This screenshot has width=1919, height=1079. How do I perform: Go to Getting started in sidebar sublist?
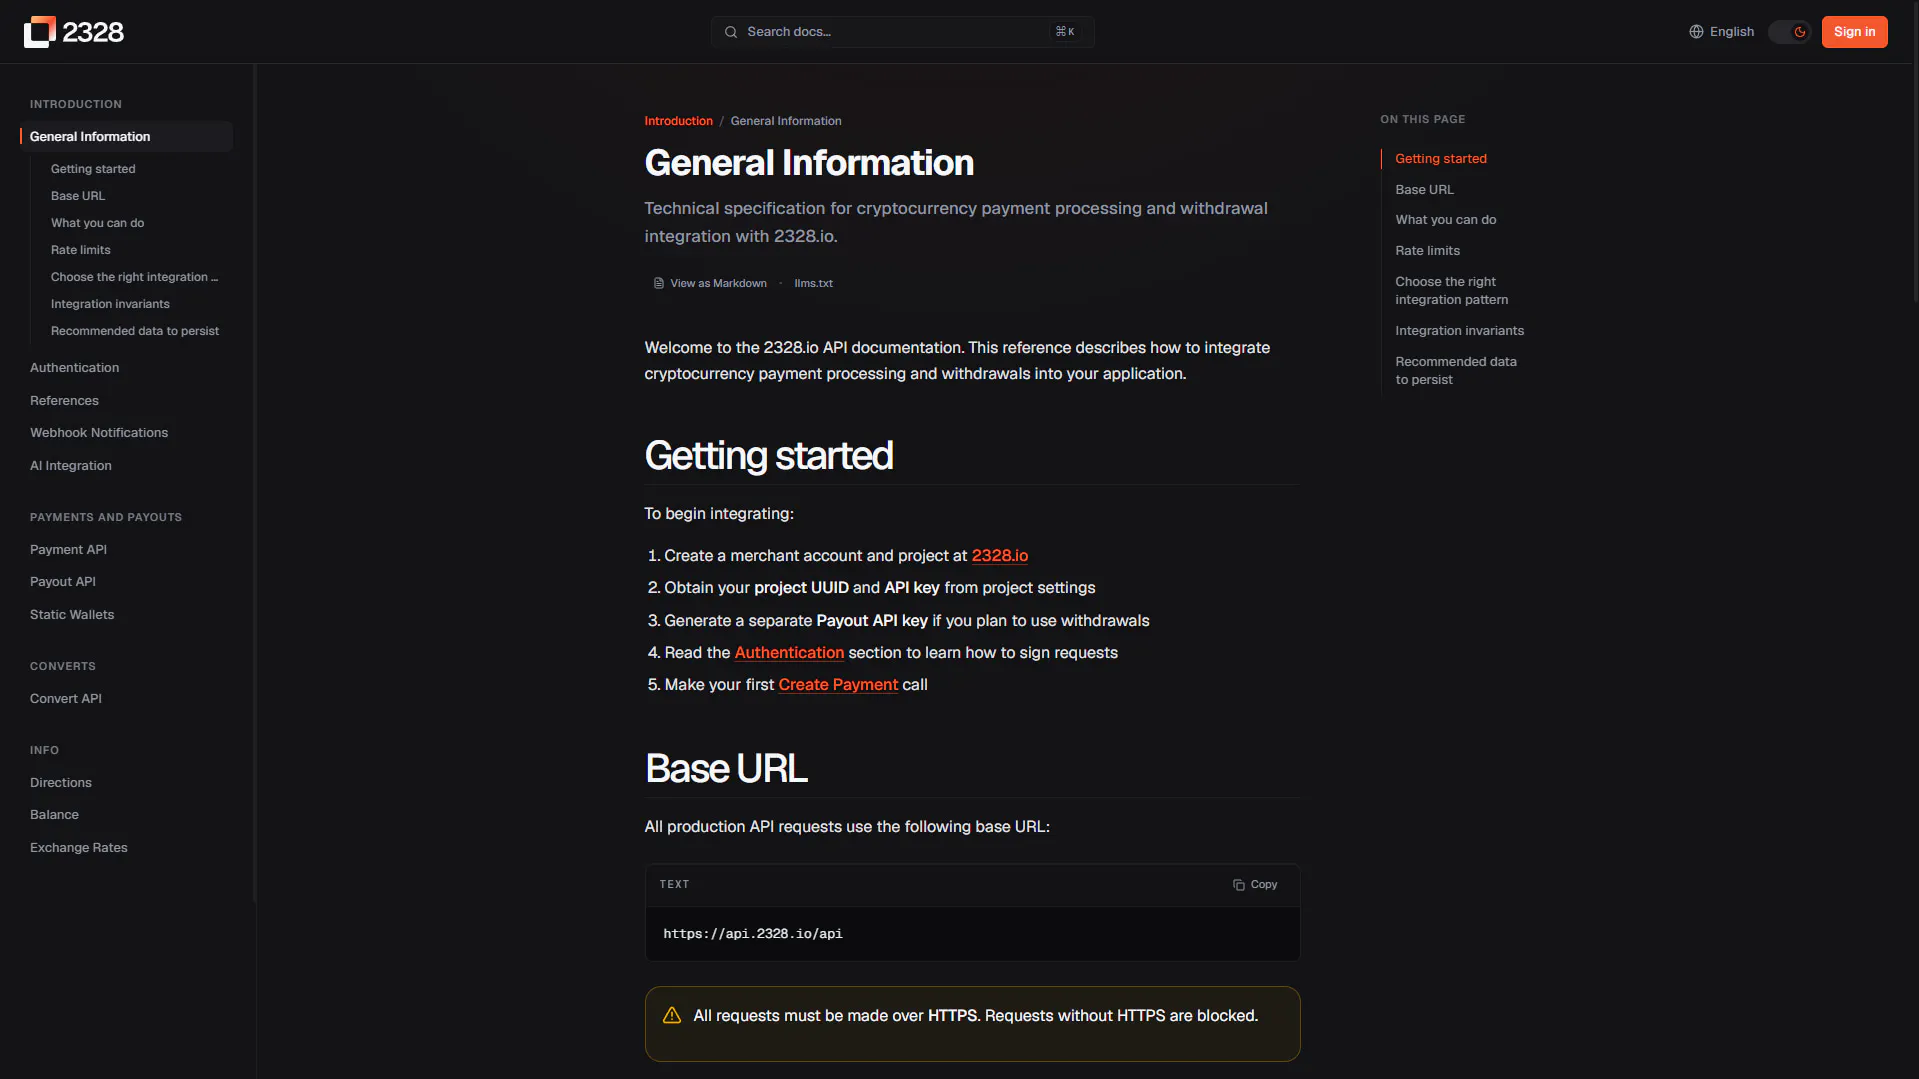tap(93, 169)
